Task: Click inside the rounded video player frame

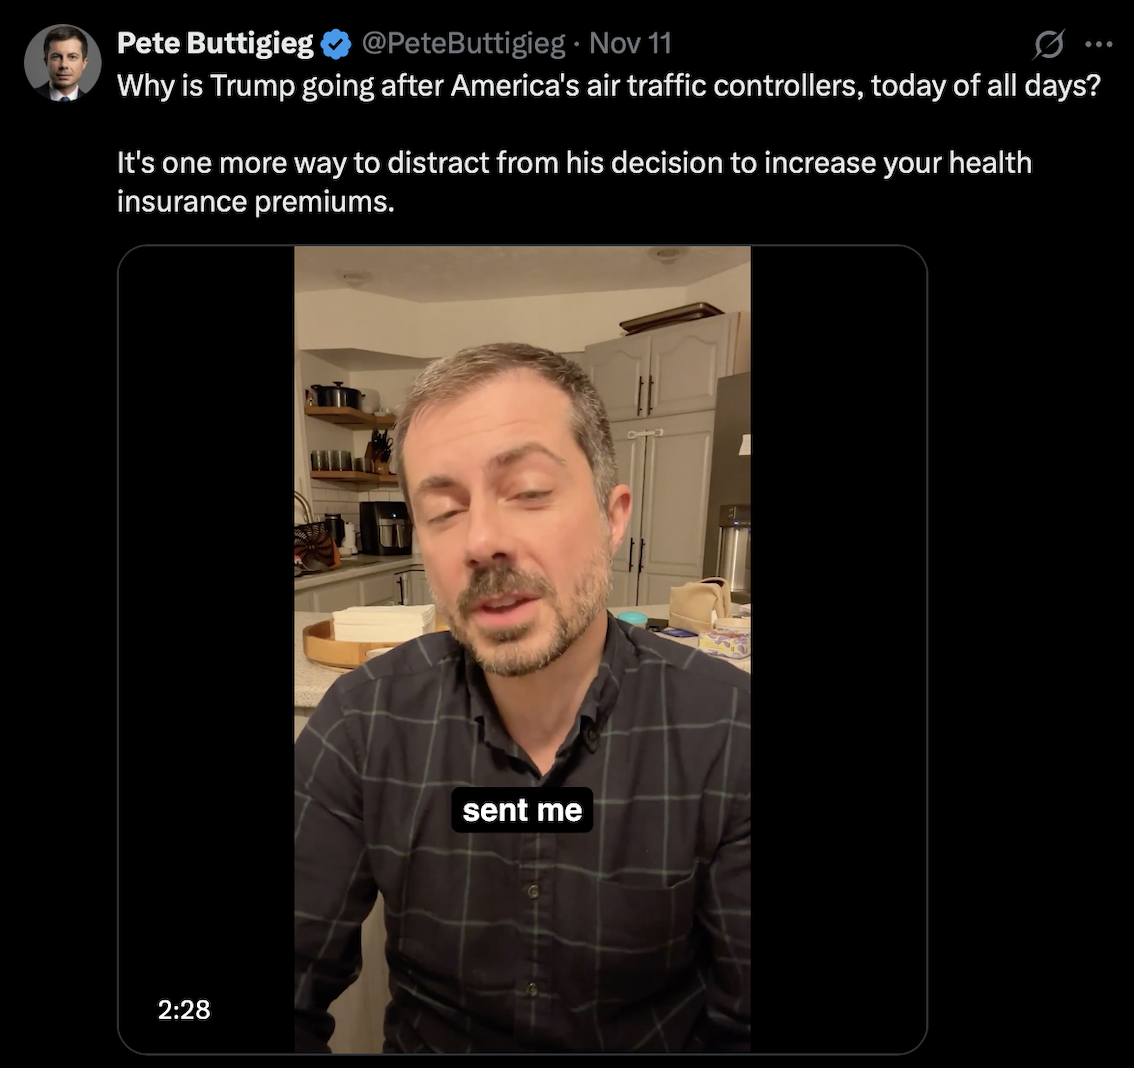Action: pyautogui.click(x=522, y=650)
